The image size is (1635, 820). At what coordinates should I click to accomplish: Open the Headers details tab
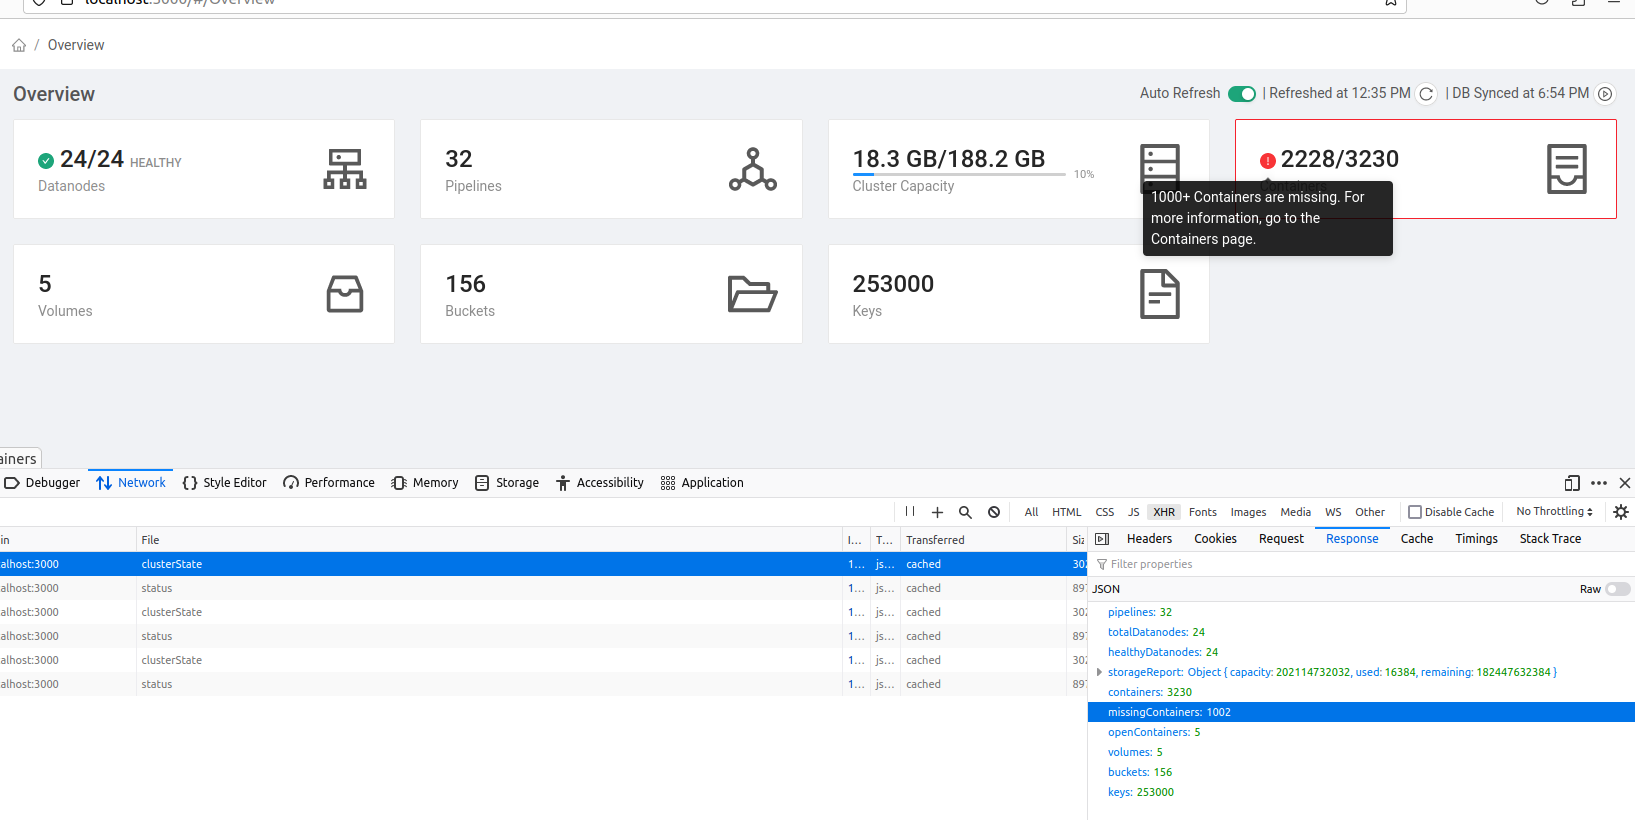1149,539
